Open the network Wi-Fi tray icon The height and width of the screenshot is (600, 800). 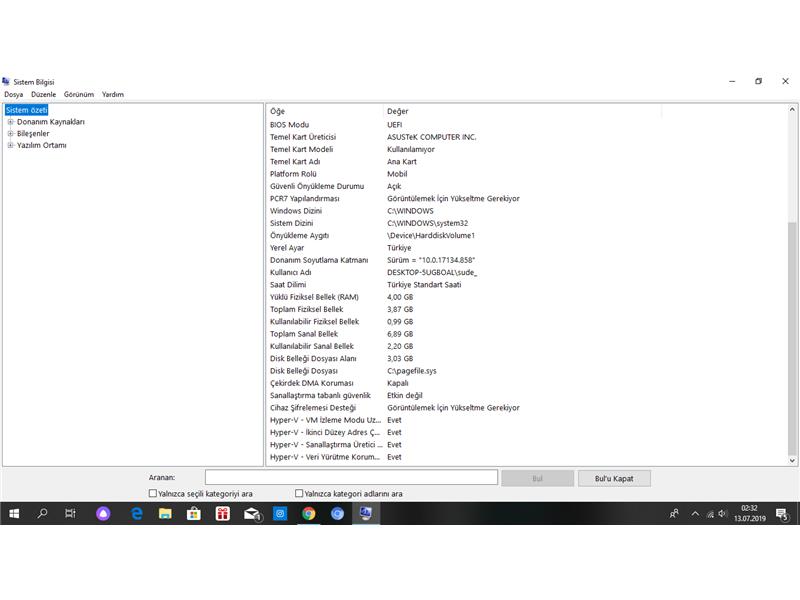[710, 514]
